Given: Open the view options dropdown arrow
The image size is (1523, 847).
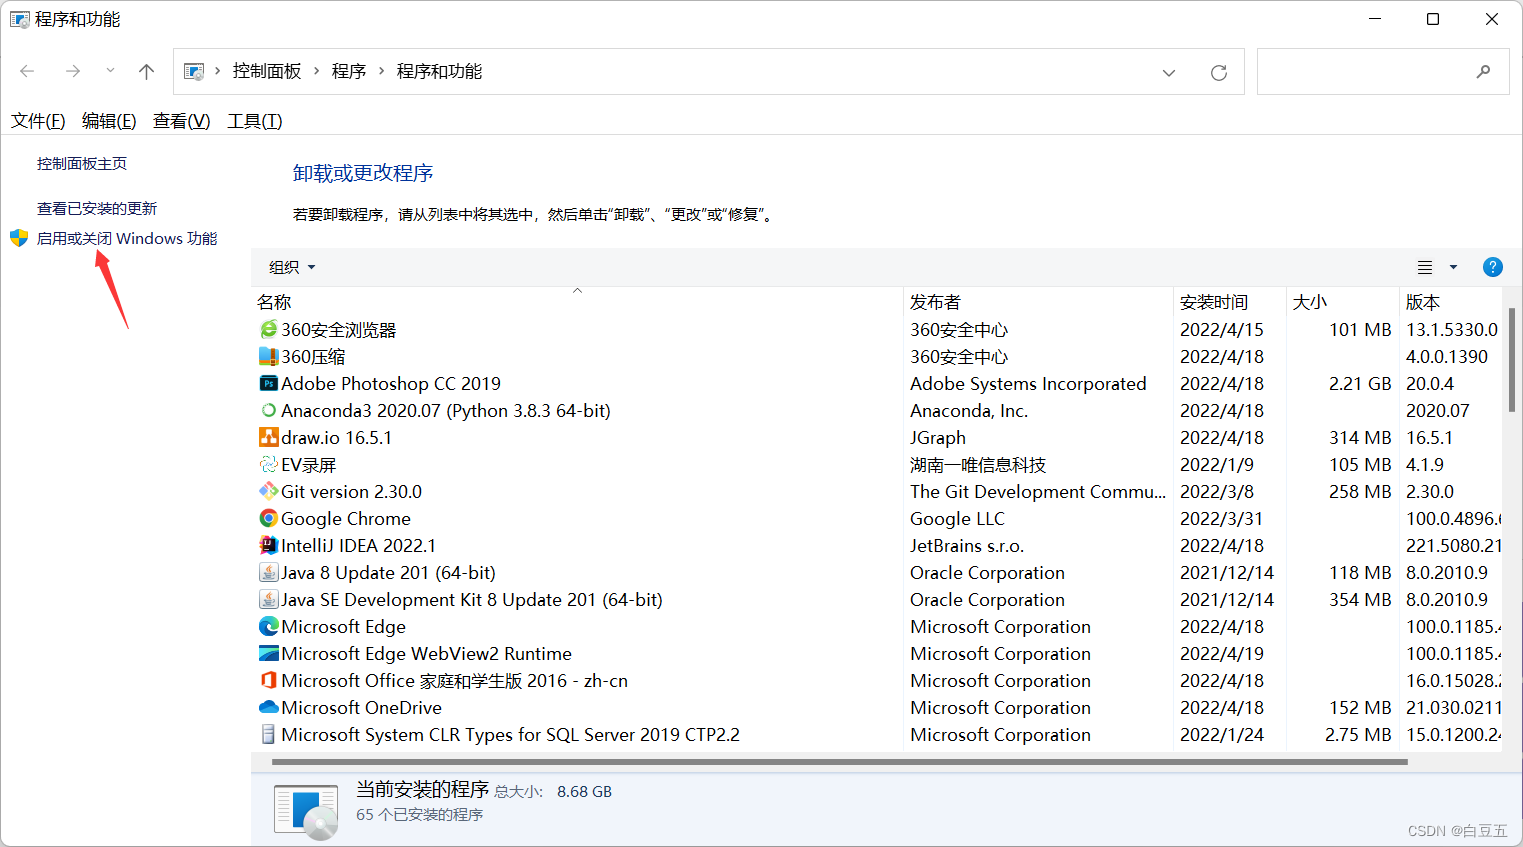Looking at the screenshot, I should 1453,267.
